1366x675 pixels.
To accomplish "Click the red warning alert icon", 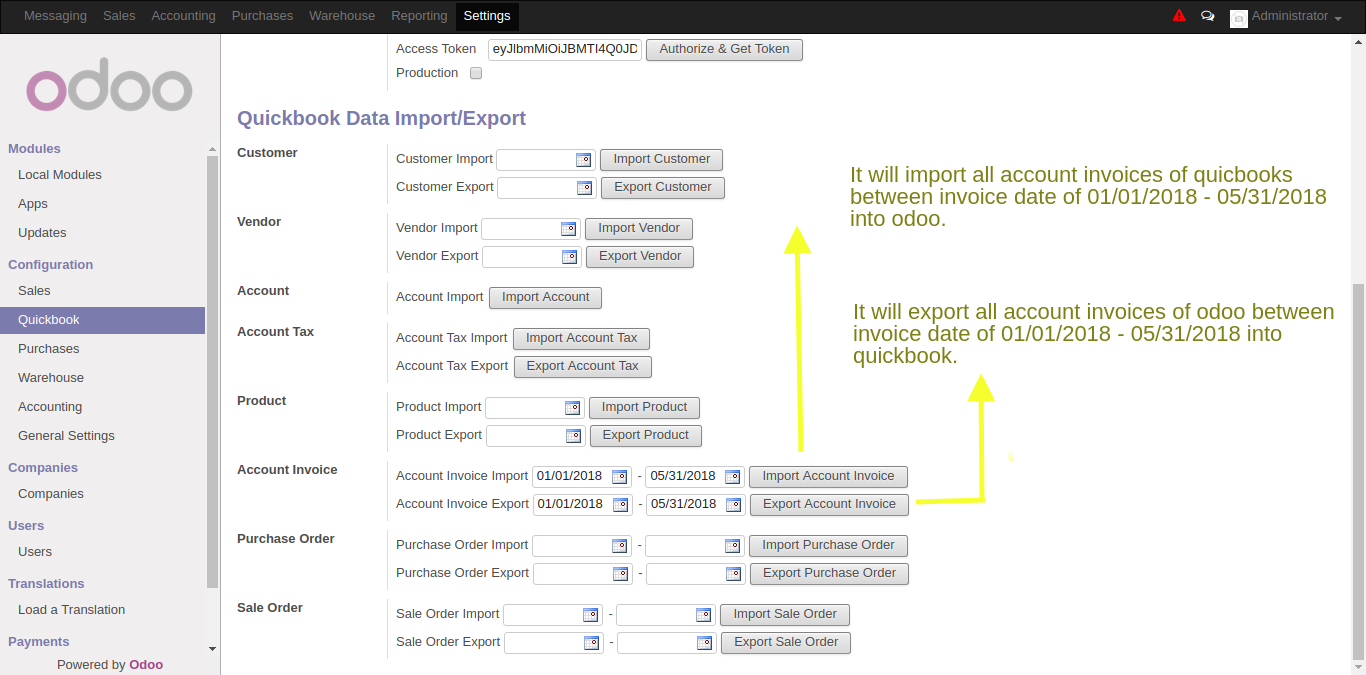I will 1179,16.
